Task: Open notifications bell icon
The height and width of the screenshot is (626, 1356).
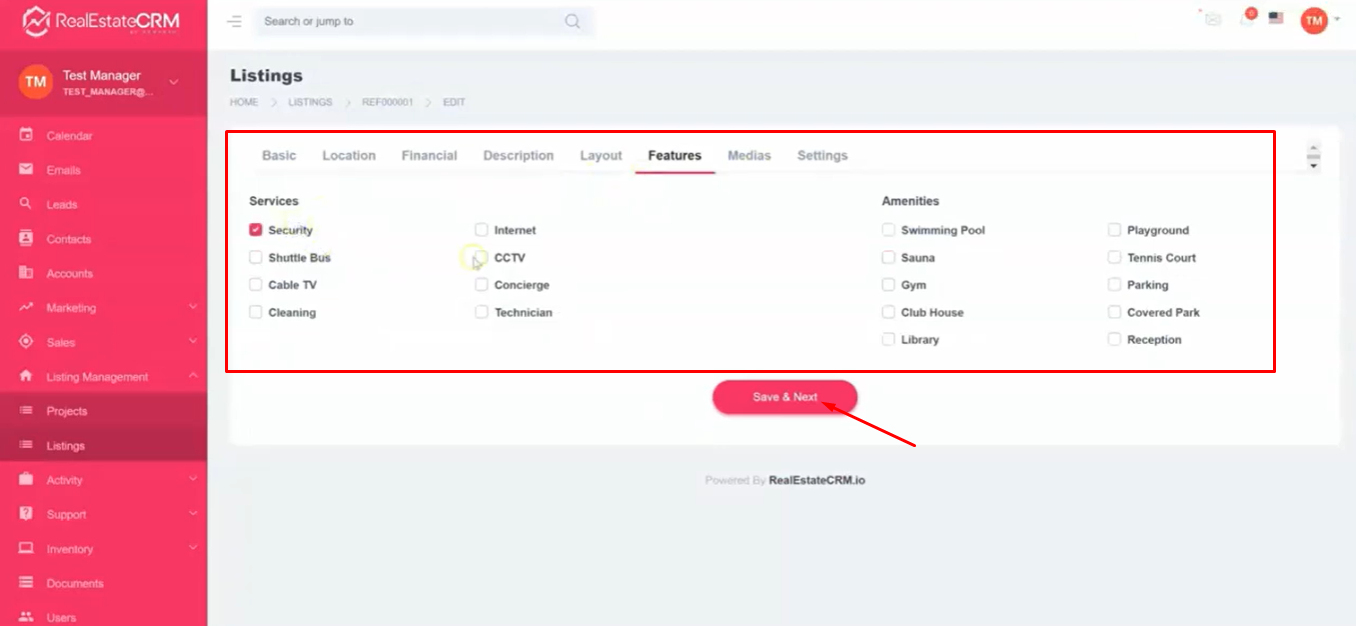Action: [x=1245, y=19]
